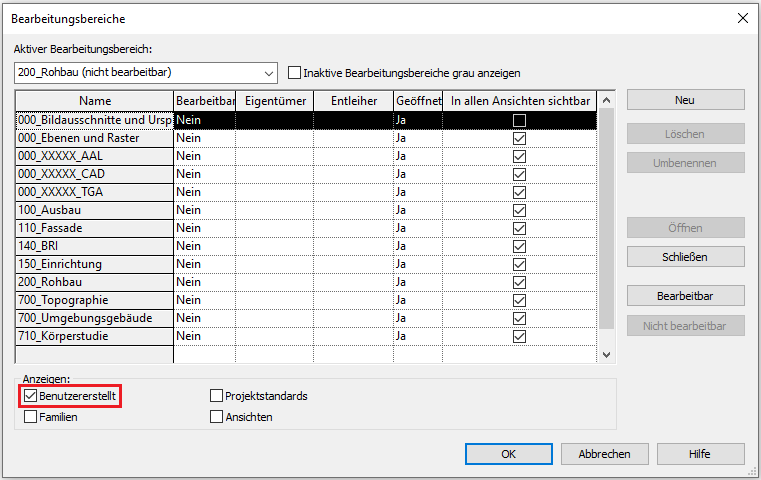Confirm with the OK button
This screenshot has height=480, width=761.
[508, 454]
